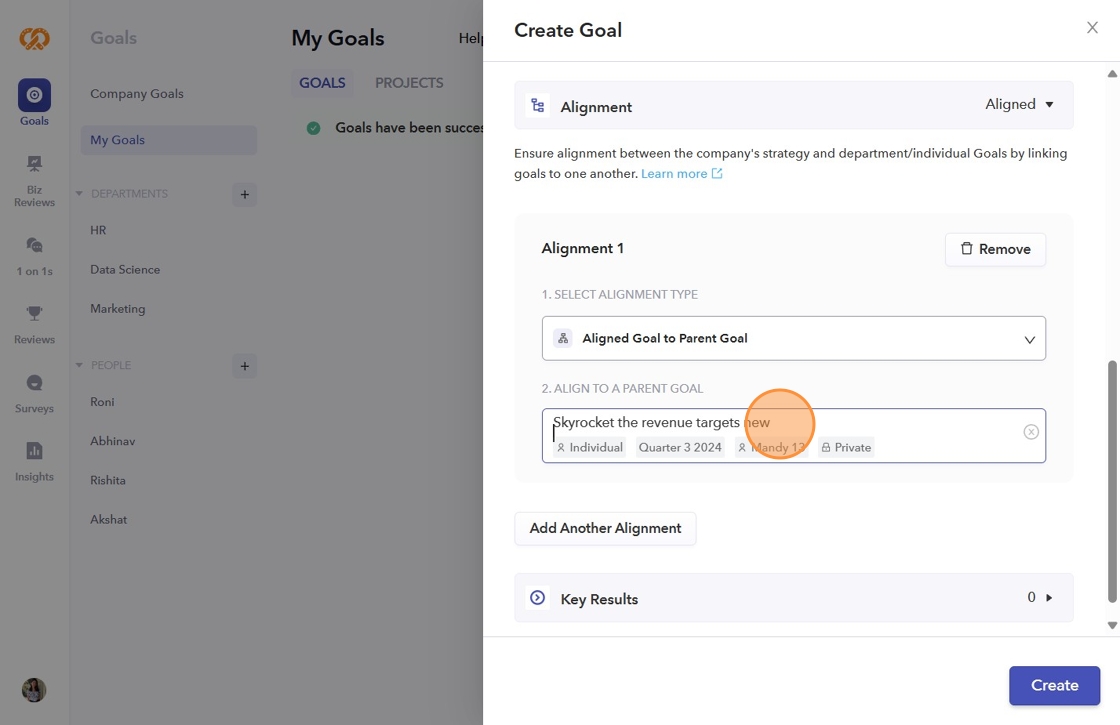The image size is (1120, 725).
Task: Add a person with plus icon
Action: (244, 366)
